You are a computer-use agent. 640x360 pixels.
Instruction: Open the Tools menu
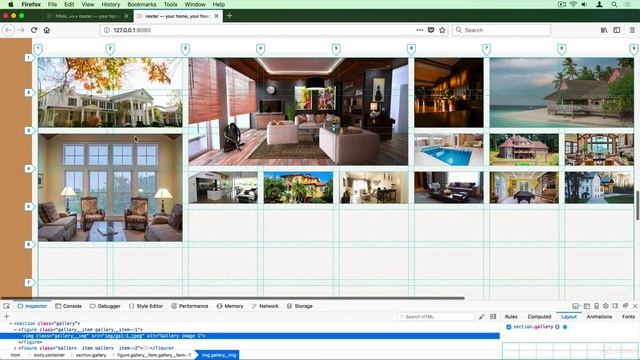[170, 4]
